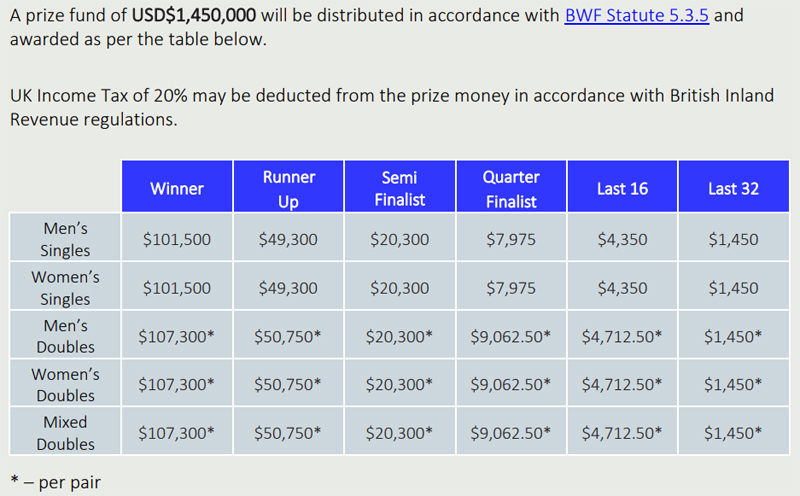Click the Women's Doubles row label
Viewport: 800px width, 496px height.
65,384
